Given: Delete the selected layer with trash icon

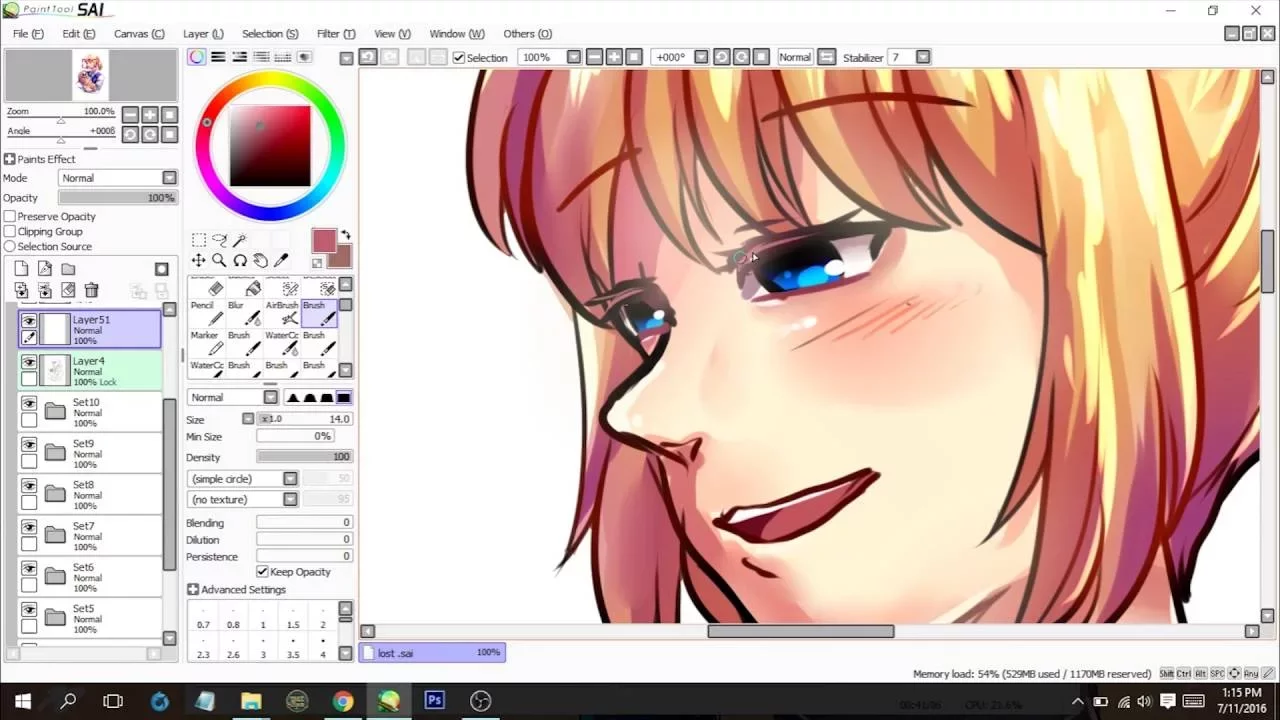Looking at the screenshot, I should coord(91,291).
